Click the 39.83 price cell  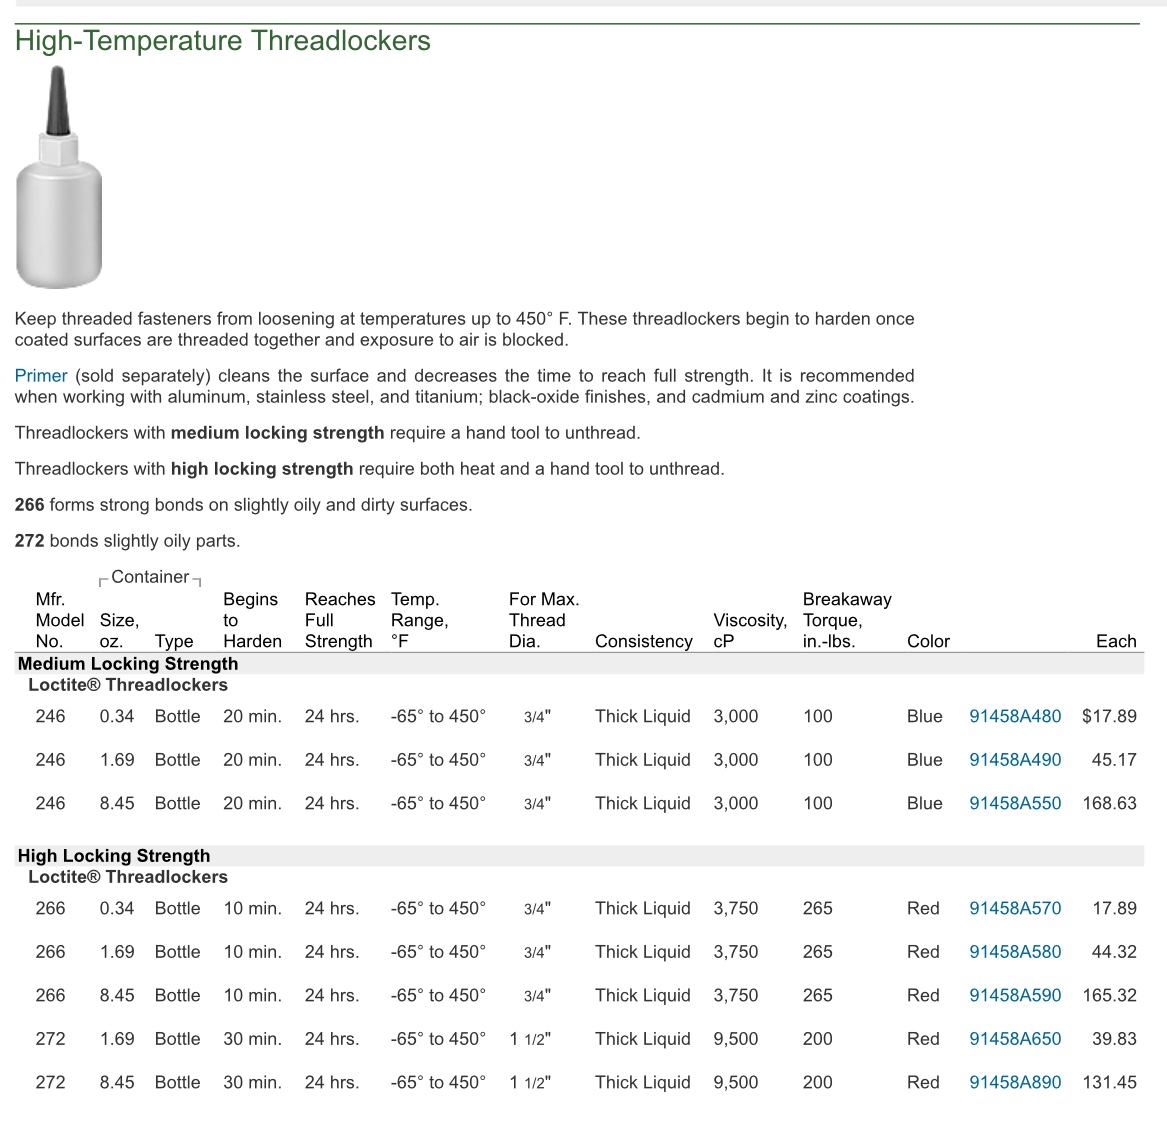(x=1114, y=1038)
